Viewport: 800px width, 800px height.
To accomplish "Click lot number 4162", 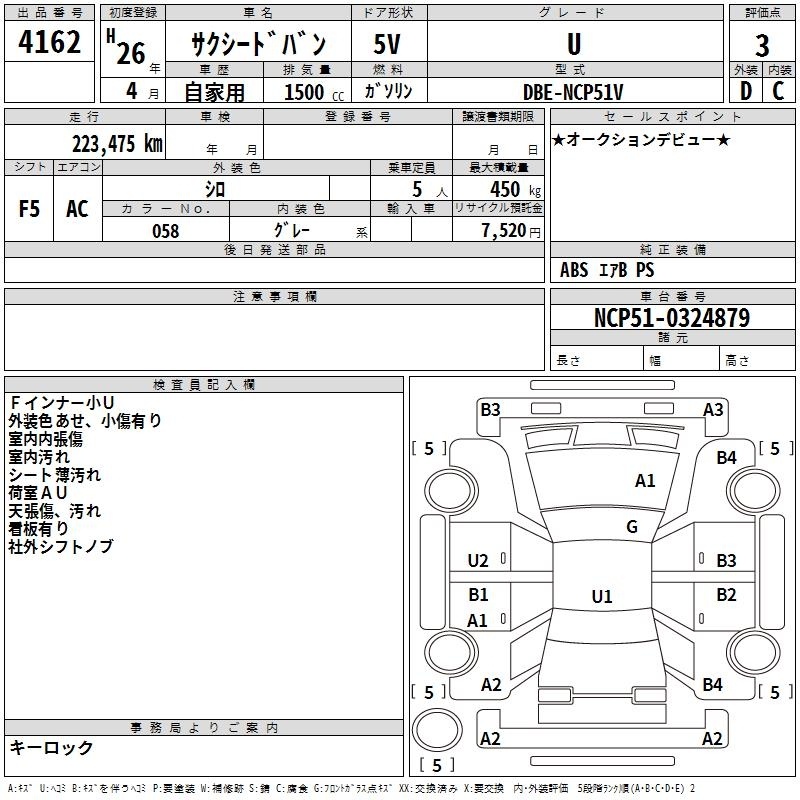I will pos(50,46).
